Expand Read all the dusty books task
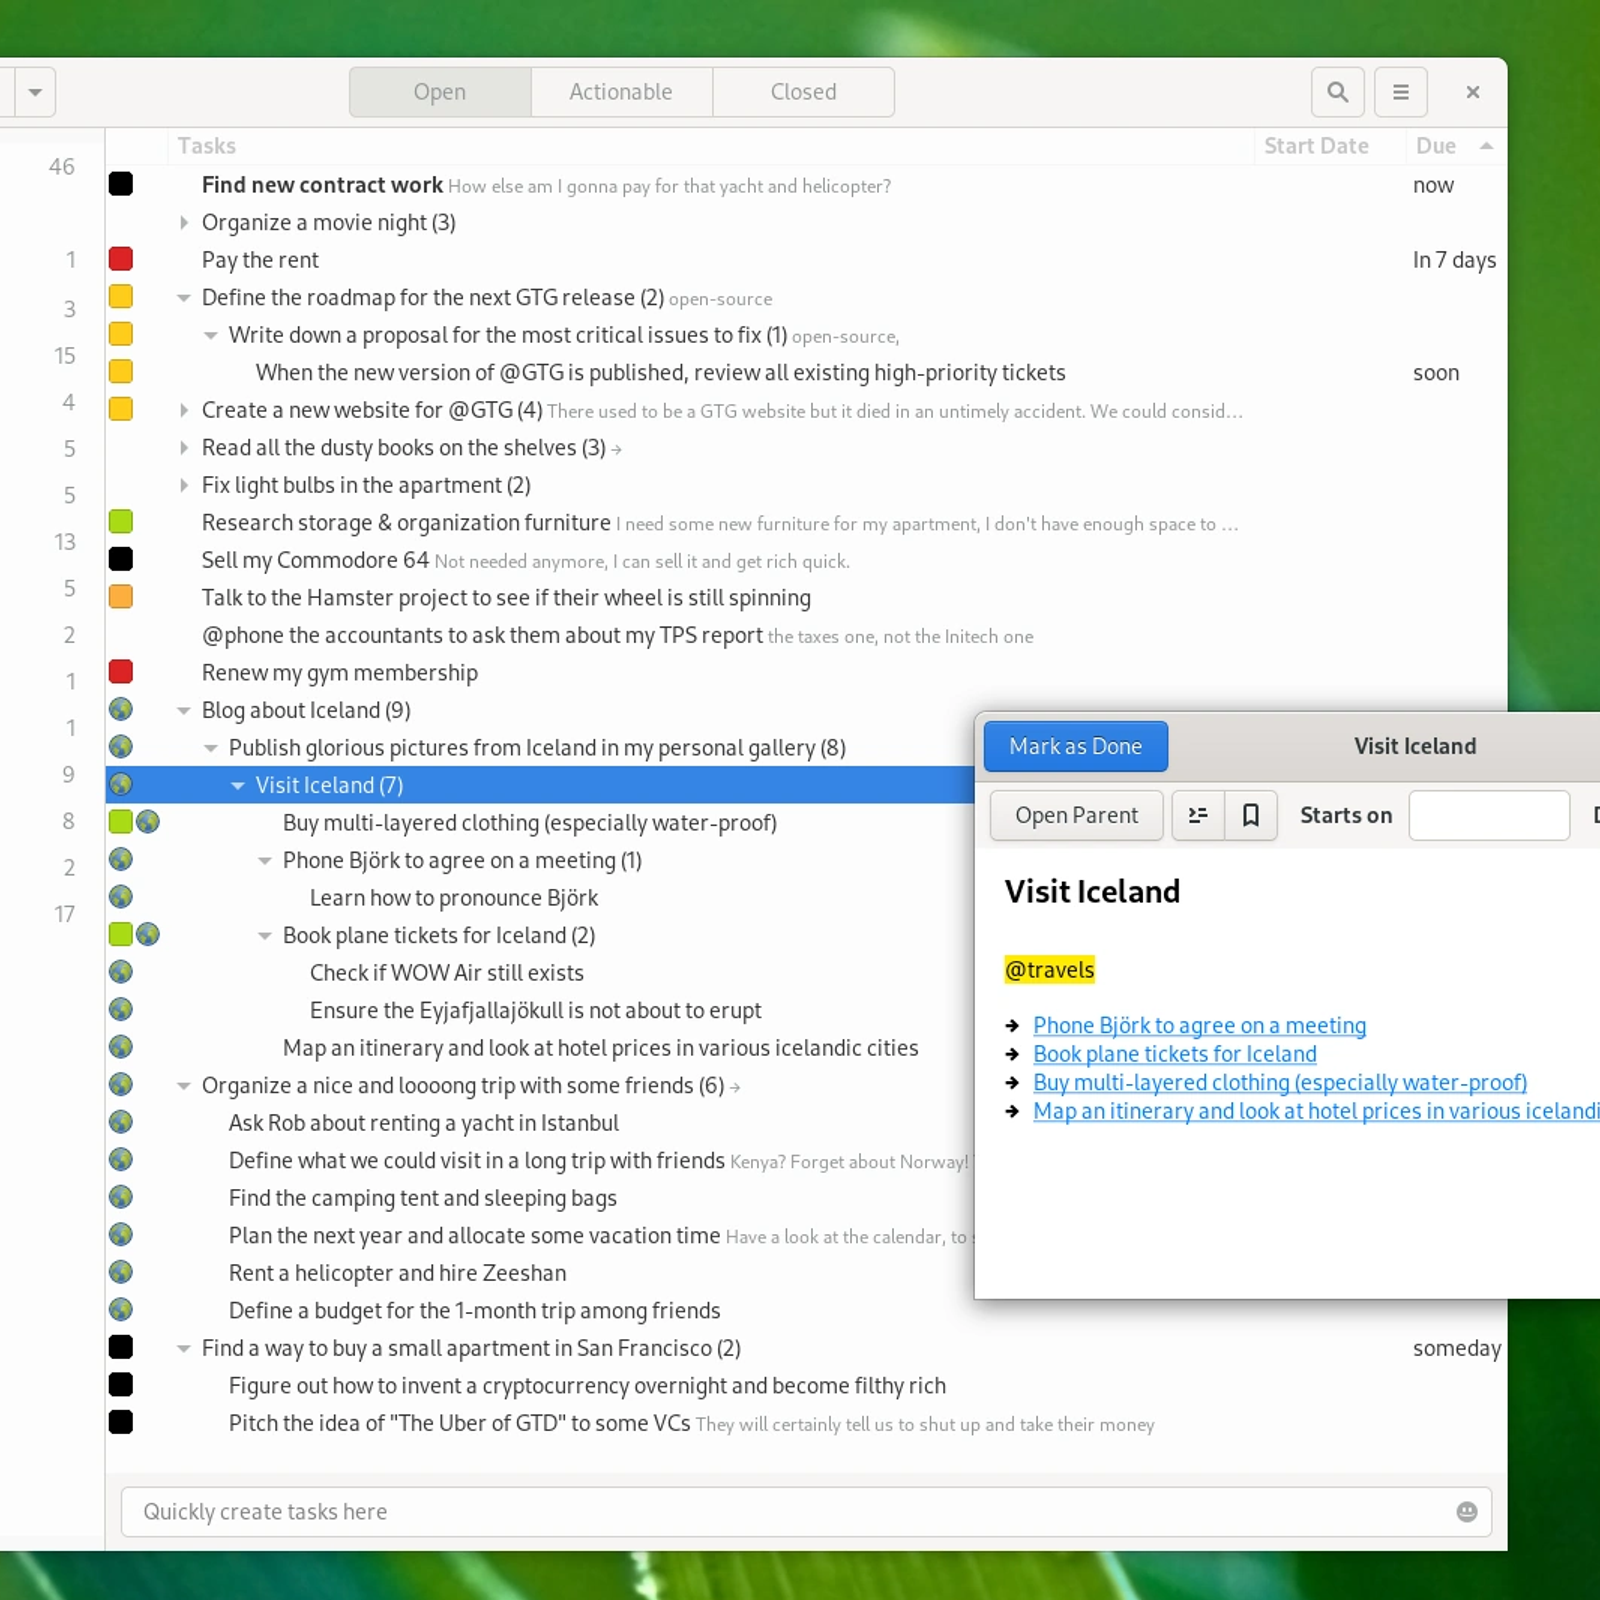Image resolution: width=1600 pixels, height=1600 pixels. [x=184, y=447]
